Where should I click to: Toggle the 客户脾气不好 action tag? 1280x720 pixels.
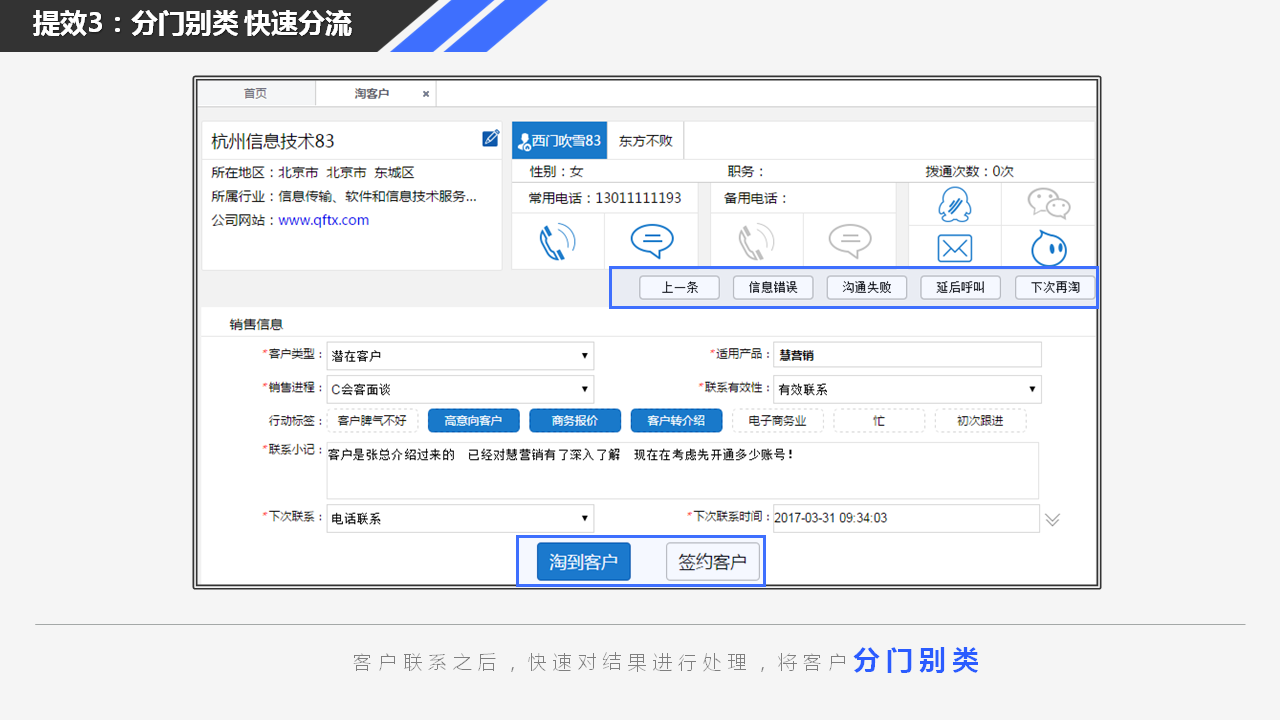(x=372, y=421)
